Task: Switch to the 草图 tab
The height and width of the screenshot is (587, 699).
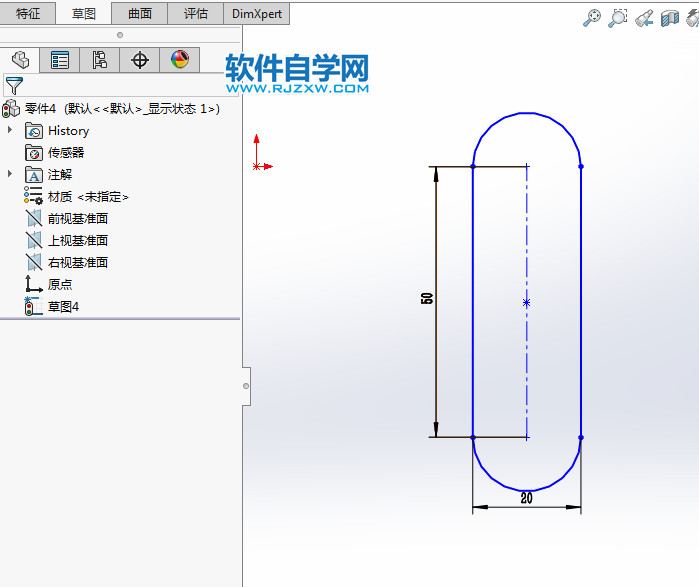Action: point(83,13)
